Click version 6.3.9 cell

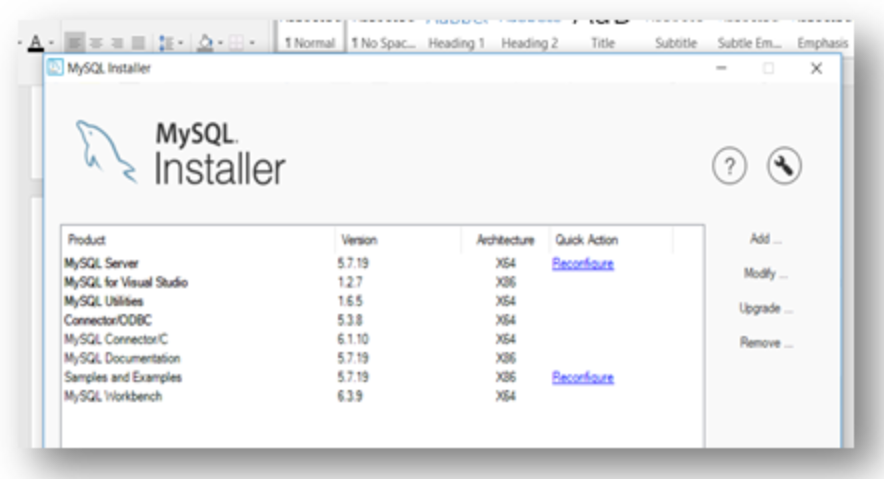click(x=350, y=396)
